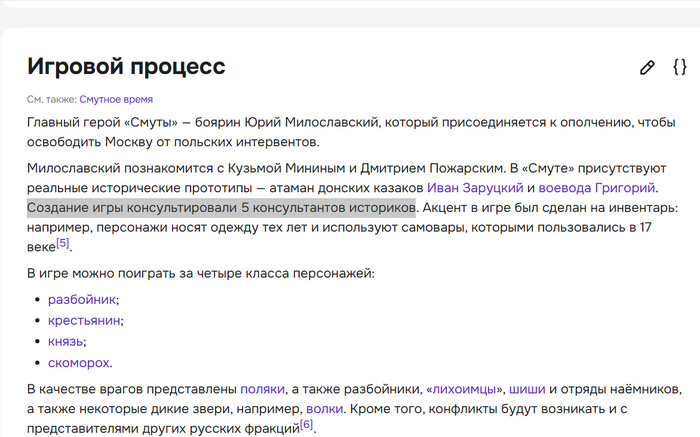The height and width of the screenshot is (437, 700).
Task: Click the «Игровой процесс» section heading
Action: (126, 67)
